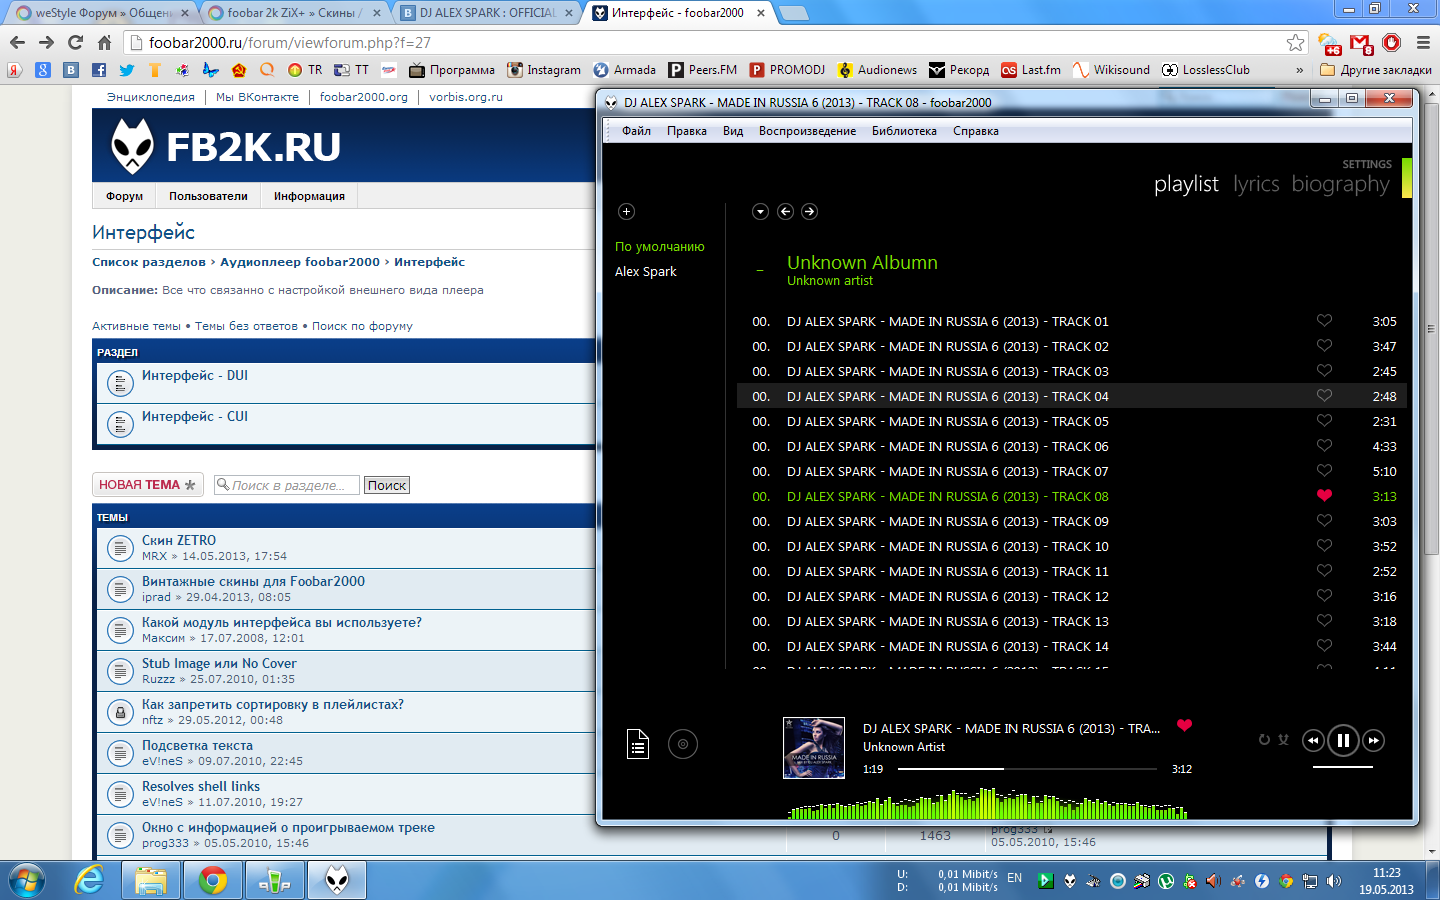Open the Справка menu
The height and width of the screenshot is (900, 1440).
(976, 131)
